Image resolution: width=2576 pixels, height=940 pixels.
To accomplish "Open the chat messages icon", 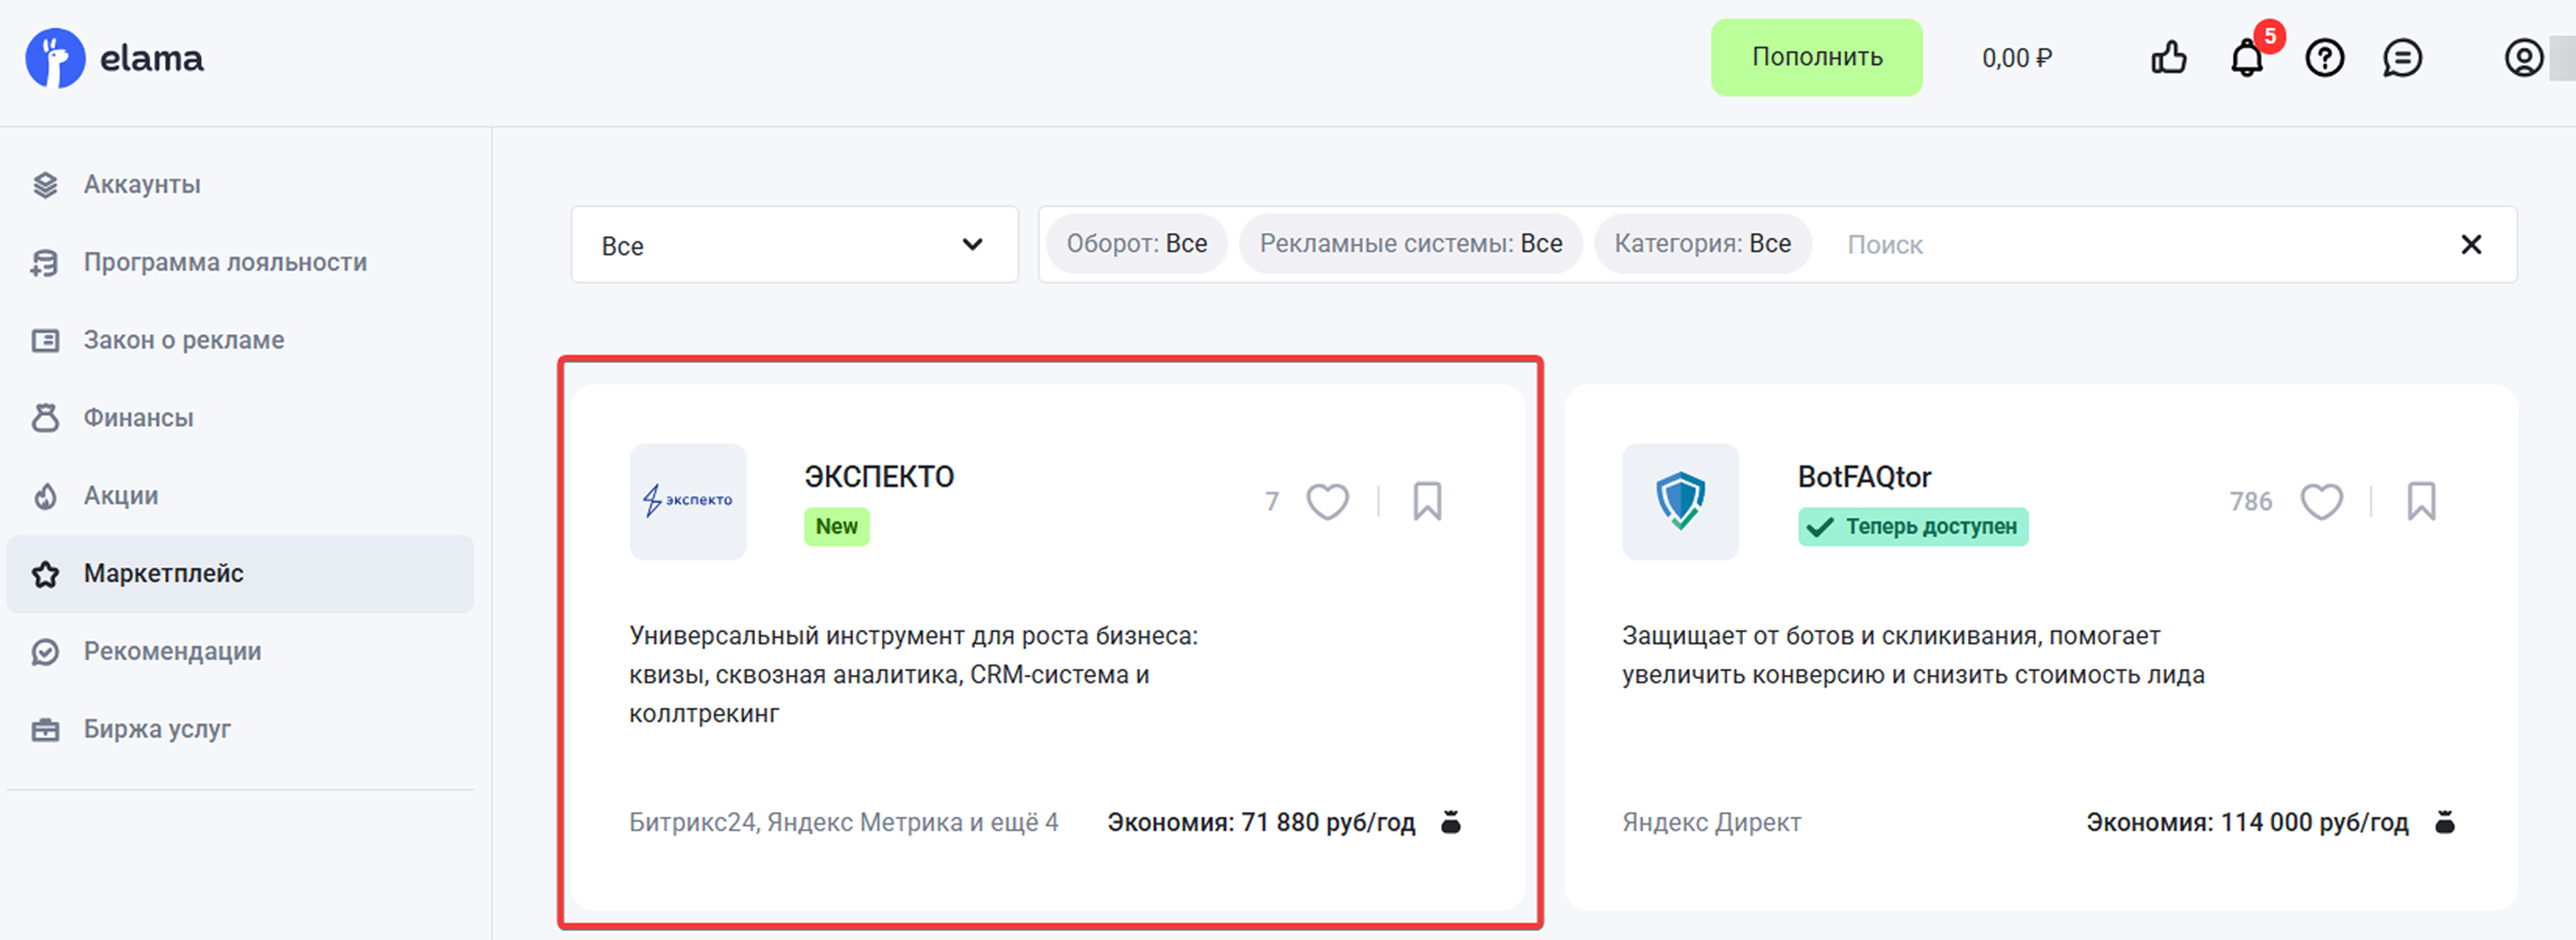I will click(2401, 58).
